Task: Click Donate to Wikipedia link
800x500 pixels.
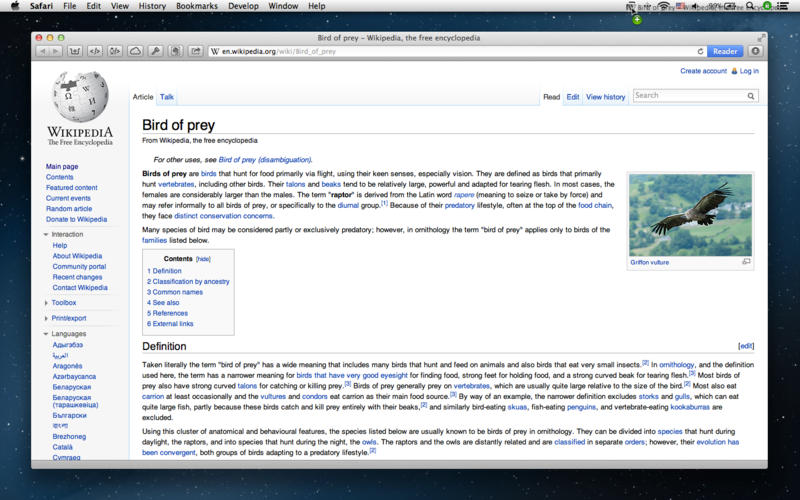Action: tap(77, 219)
